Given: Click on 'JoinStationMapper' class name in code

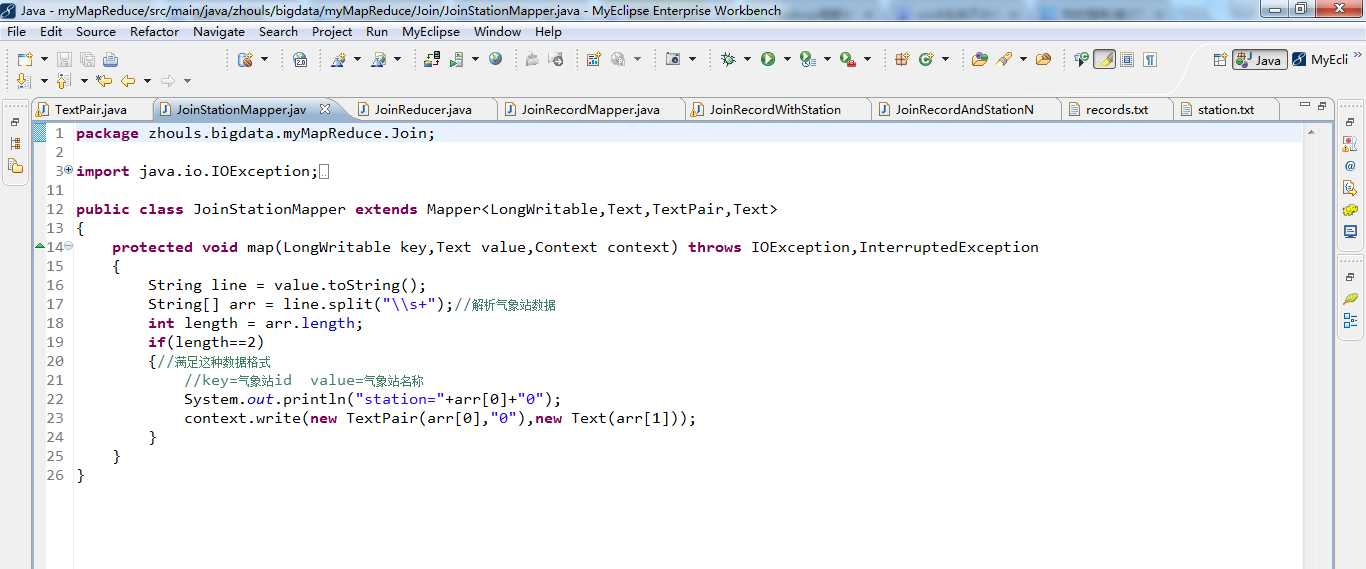Looking at the screenshot, I should pos(269,209).
